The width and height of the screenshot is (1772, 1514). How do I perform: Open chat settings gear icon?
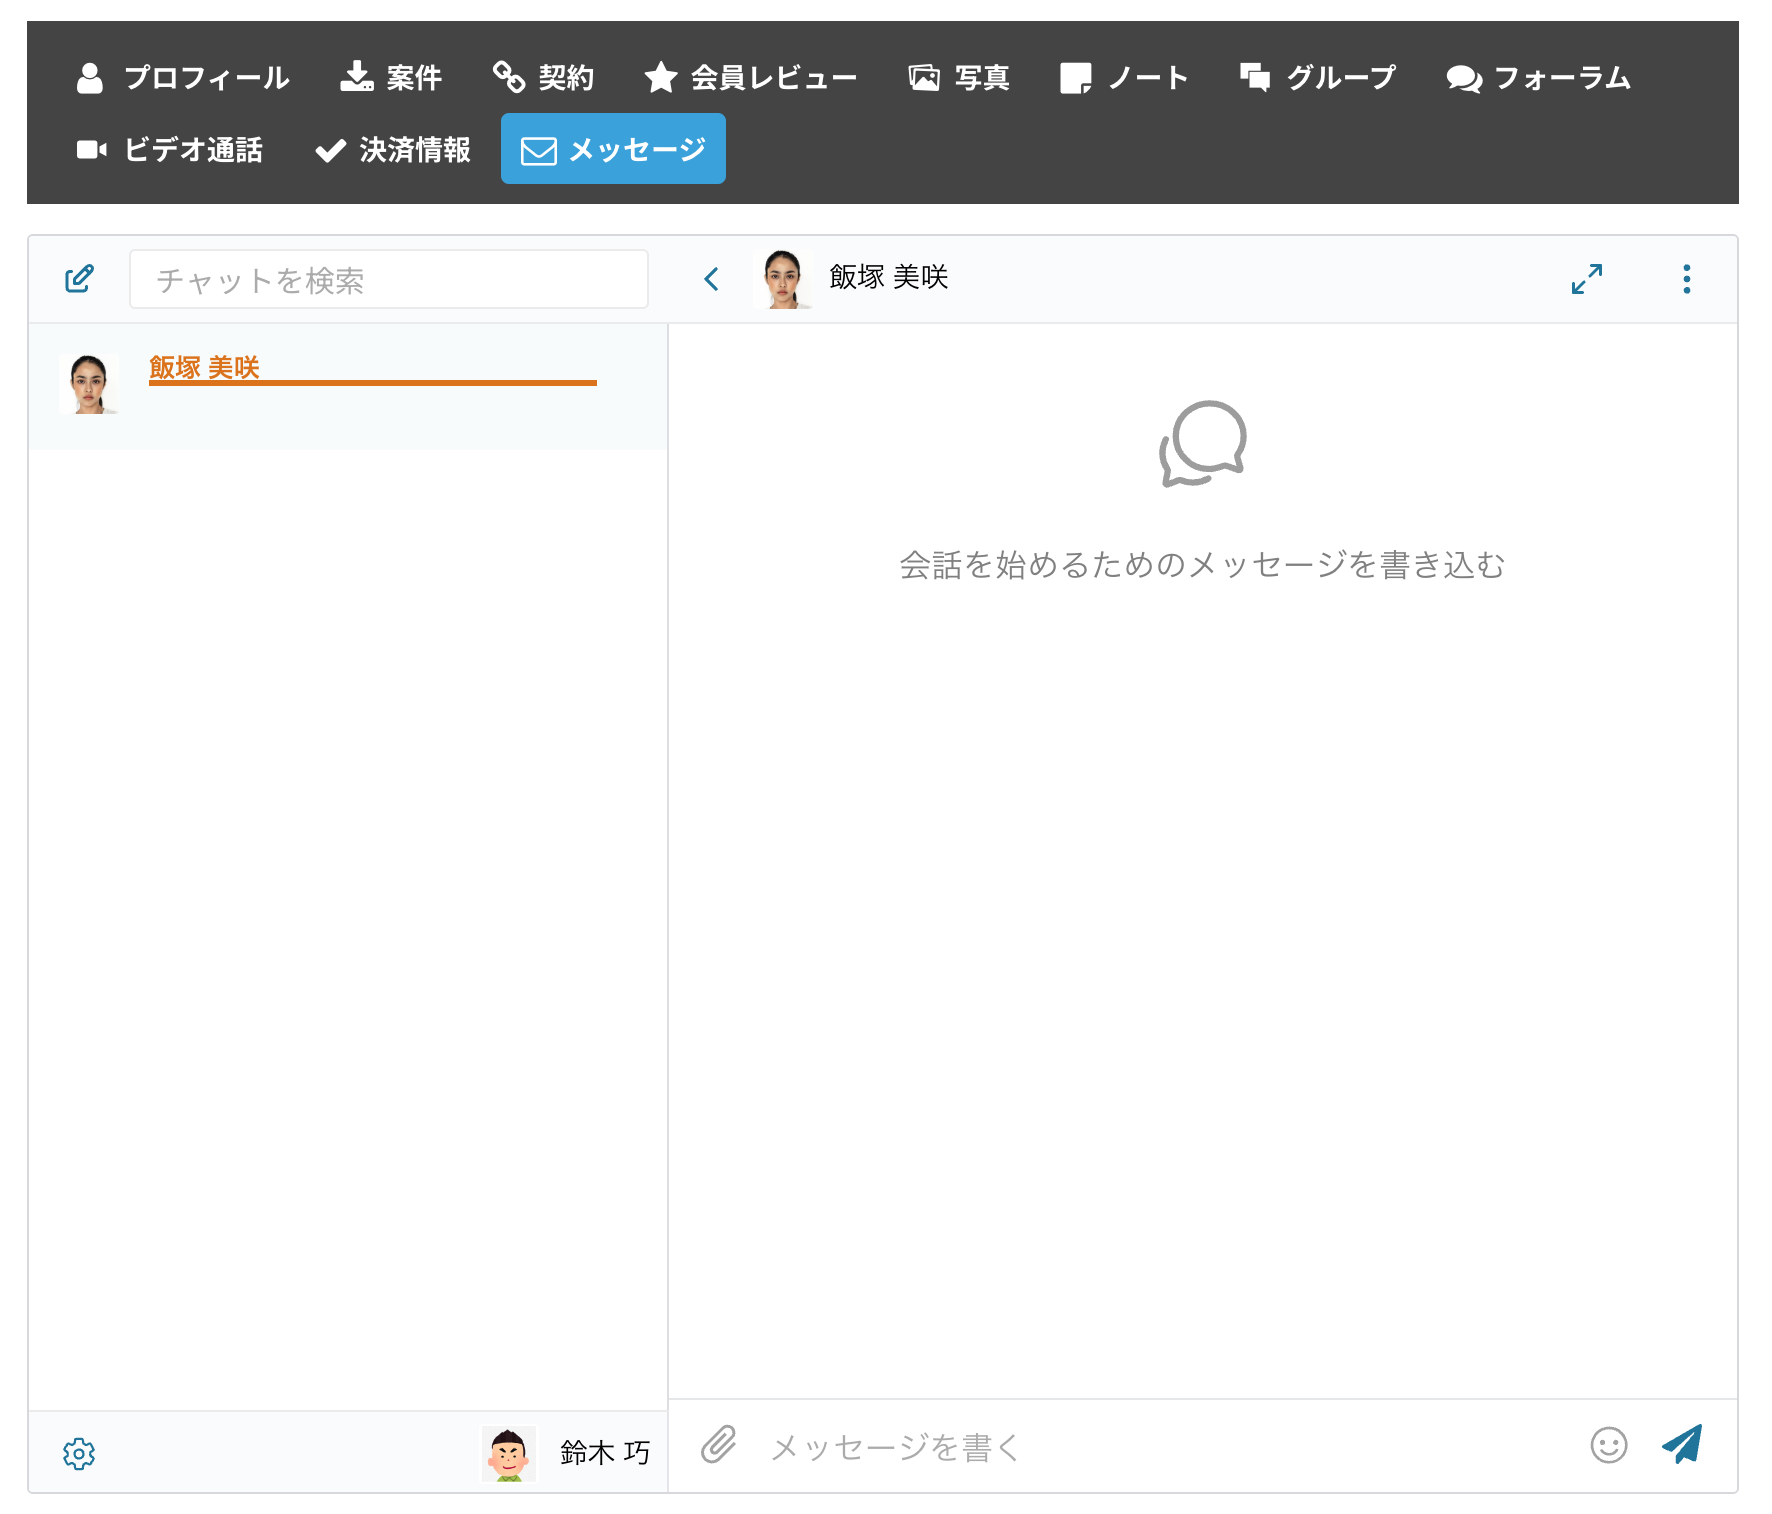coord(79,1453)
